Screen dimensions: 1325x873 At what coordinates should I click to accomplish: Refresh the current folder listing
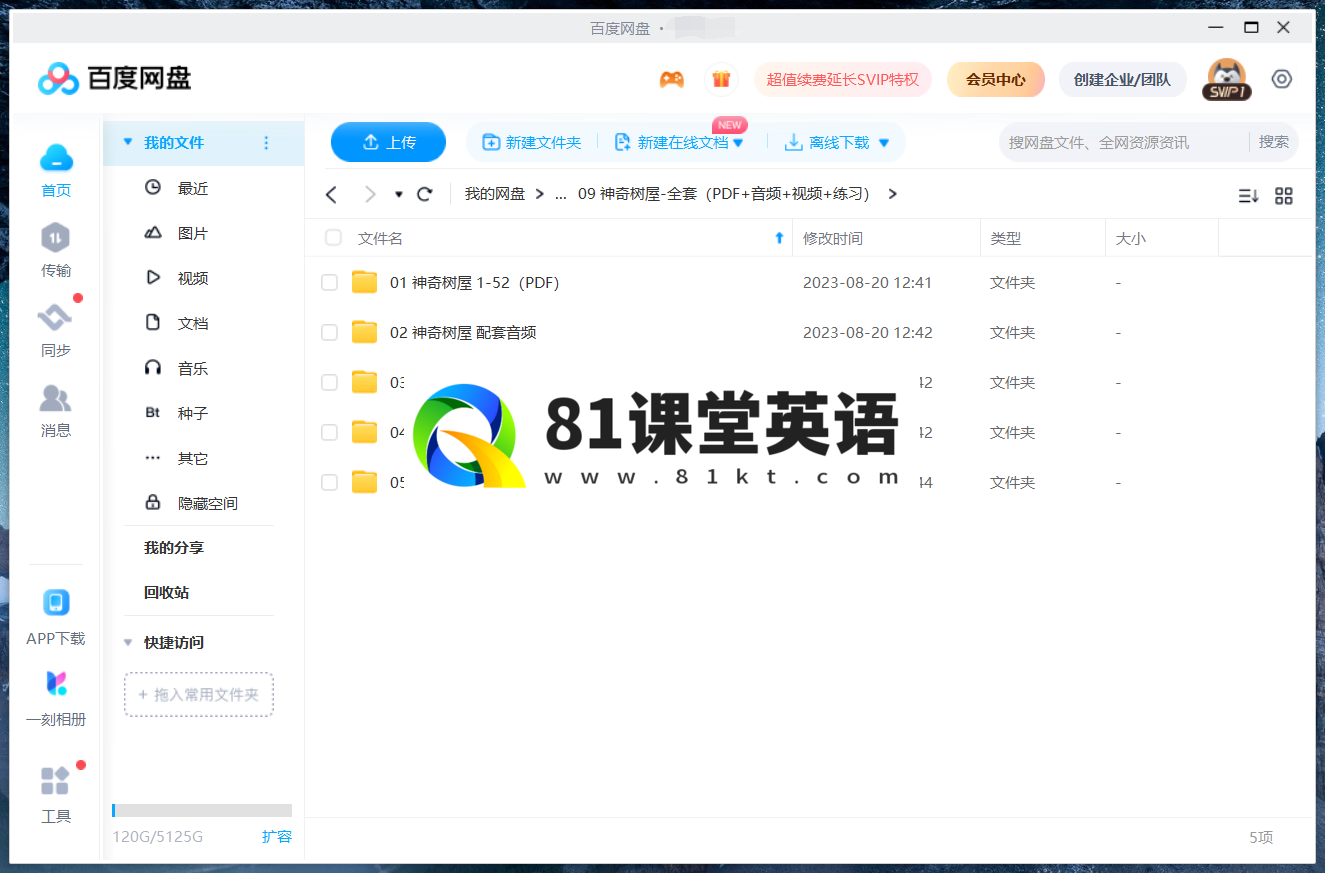425,194
